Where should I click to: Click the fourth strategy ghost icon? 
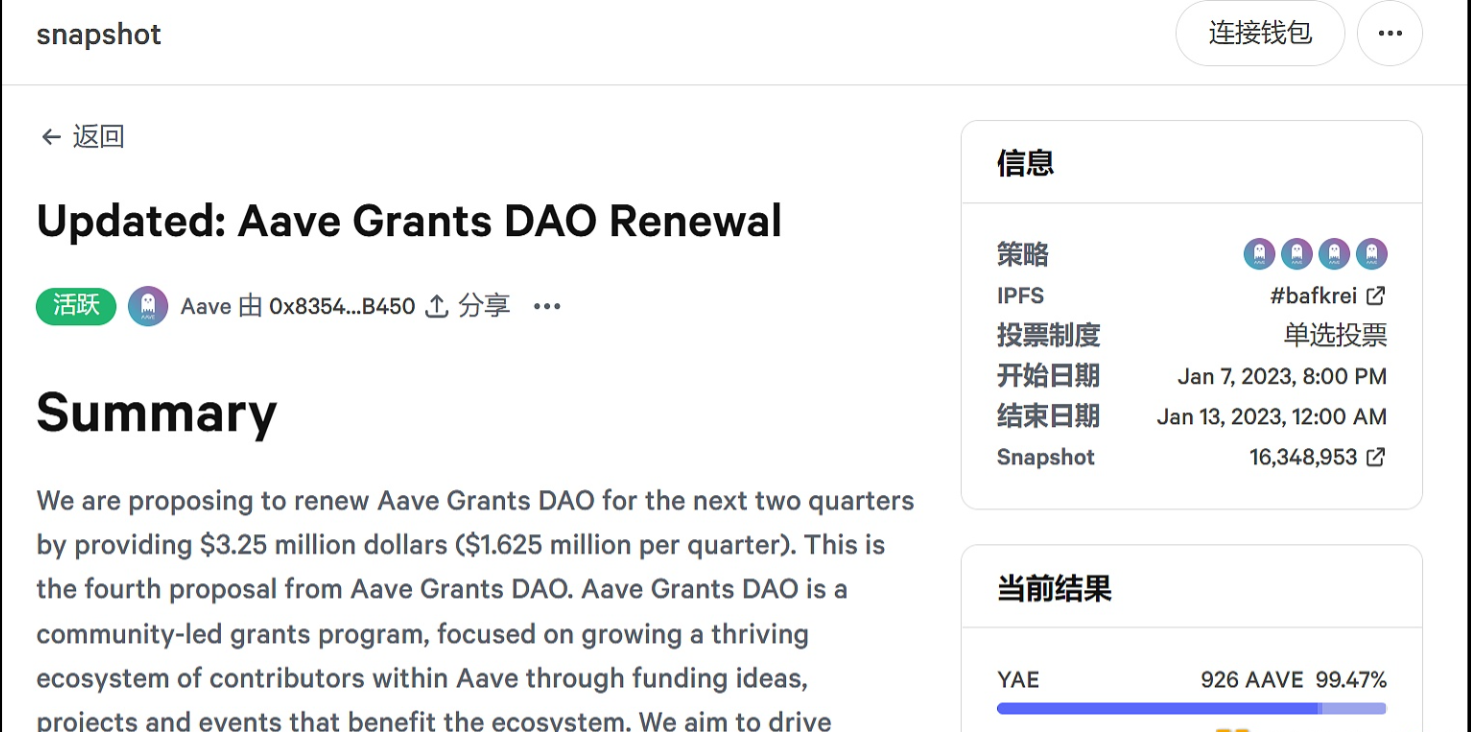tap(1371, 254)
